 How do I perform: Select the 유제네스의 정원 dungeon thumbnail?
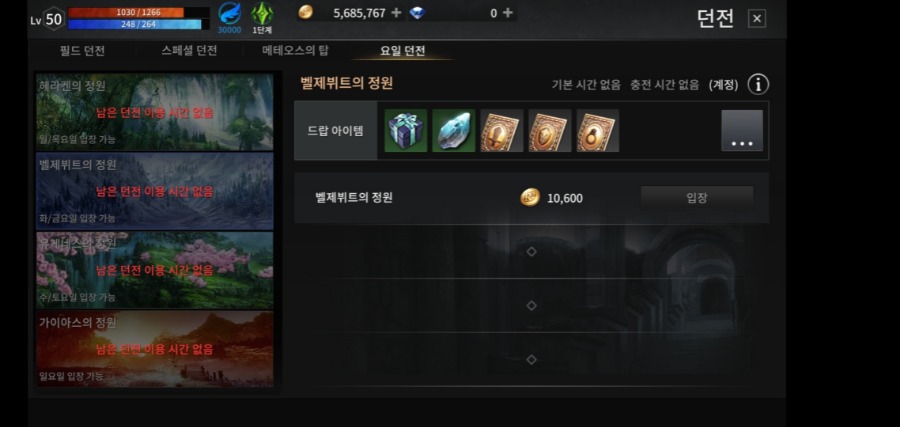click(155, 270)
